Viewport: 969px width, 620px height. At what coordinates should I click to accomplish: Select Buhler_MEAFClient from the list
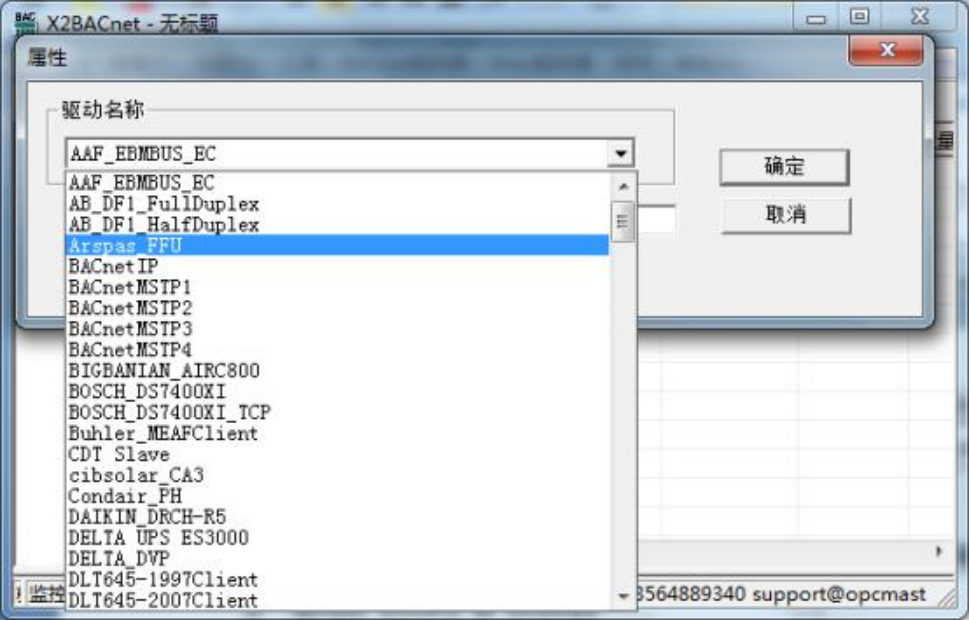click(337, 433)
